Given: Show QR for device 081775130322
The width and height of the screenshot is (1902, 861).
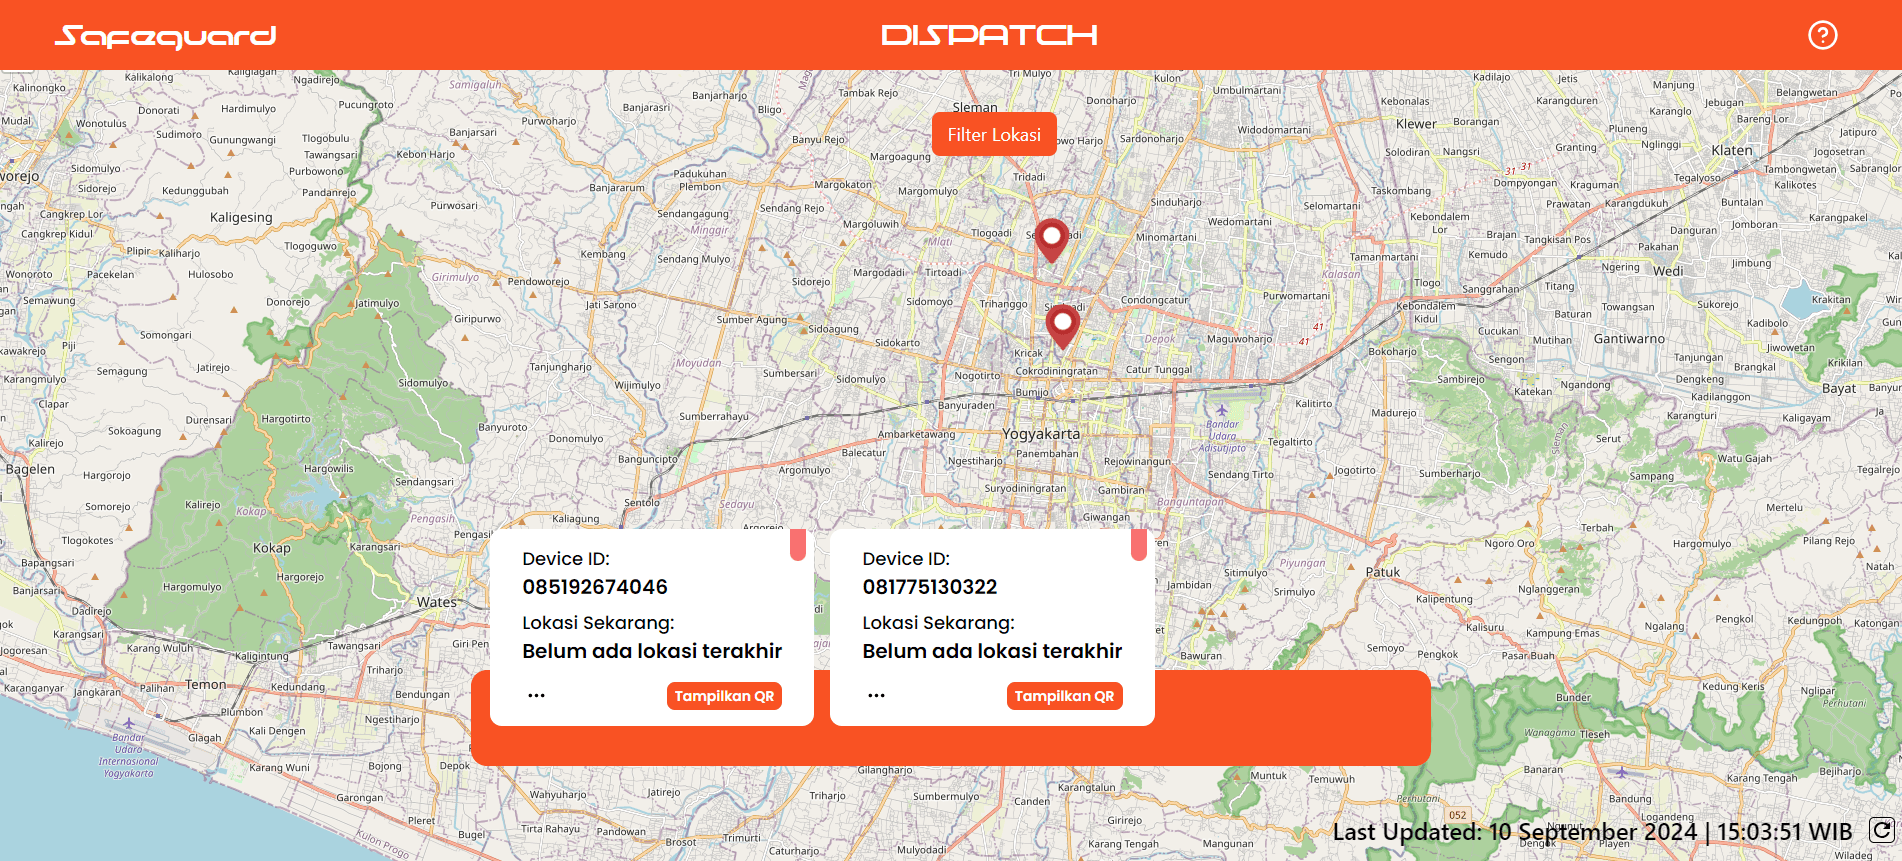Looking at the screenshot, I should (1064, 696).
